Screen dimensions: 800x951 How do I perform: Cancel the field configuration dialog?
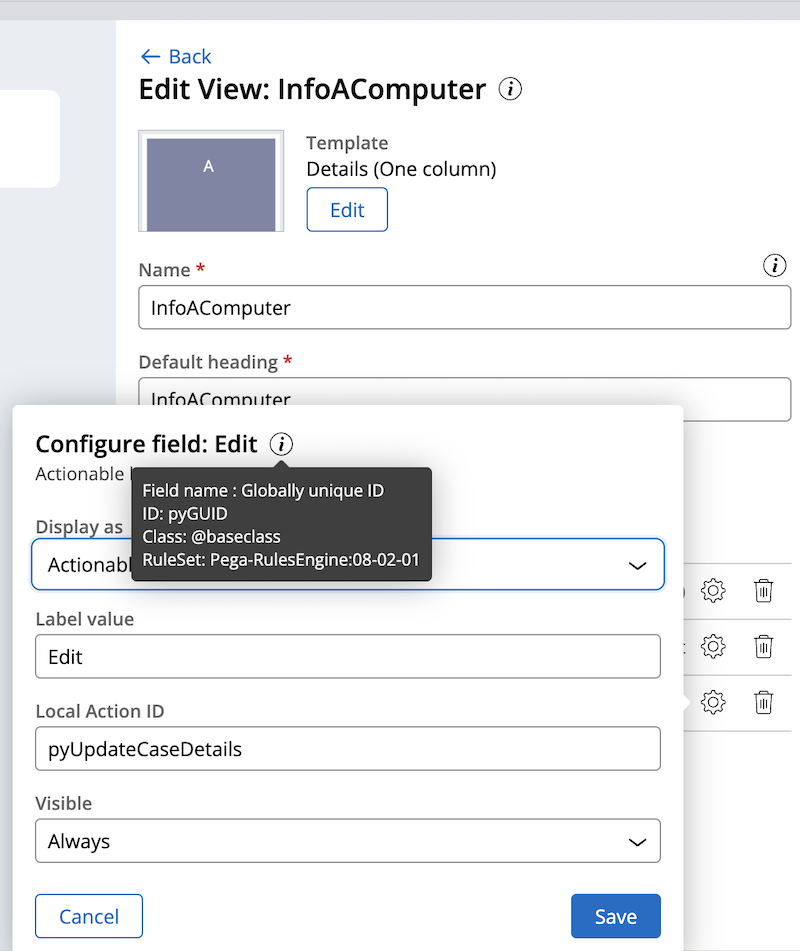(89, 916)
